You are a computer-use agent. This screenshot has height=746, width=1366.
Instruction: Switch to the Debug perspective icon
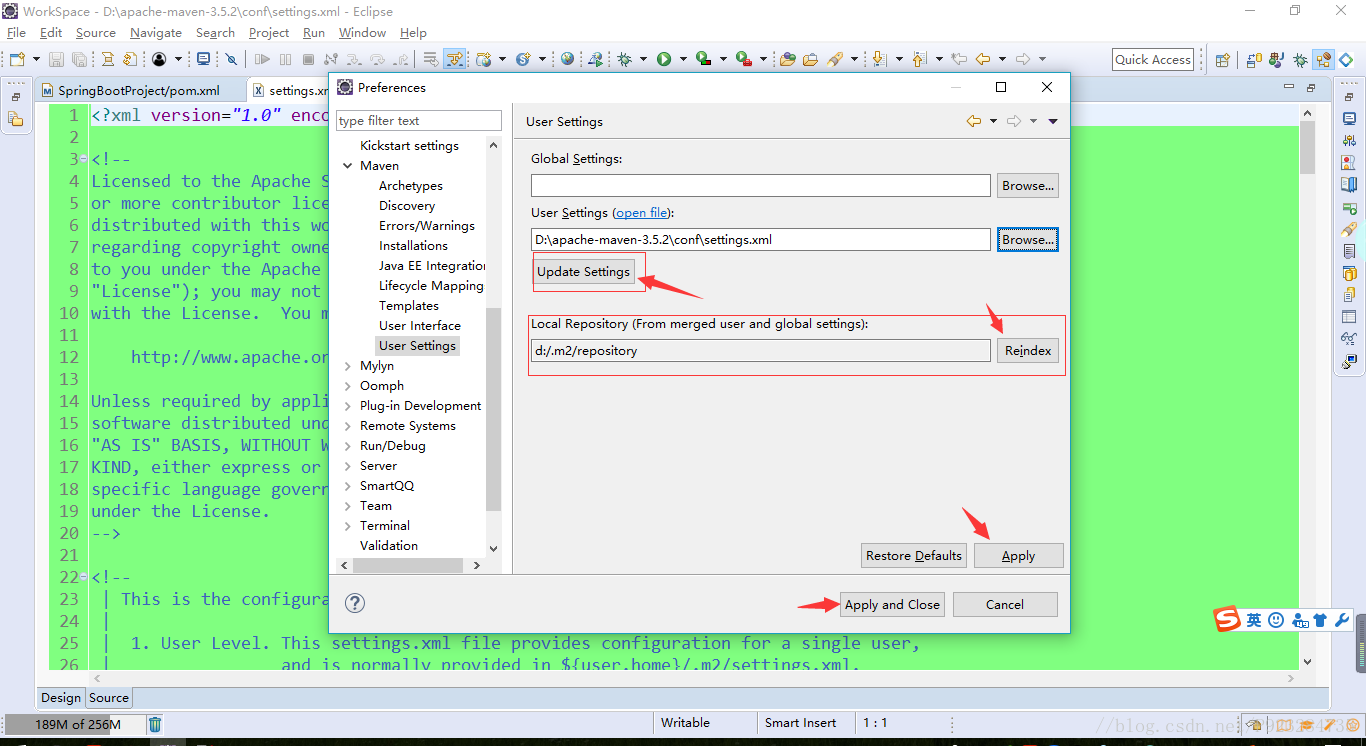[x=1300, y=60]
